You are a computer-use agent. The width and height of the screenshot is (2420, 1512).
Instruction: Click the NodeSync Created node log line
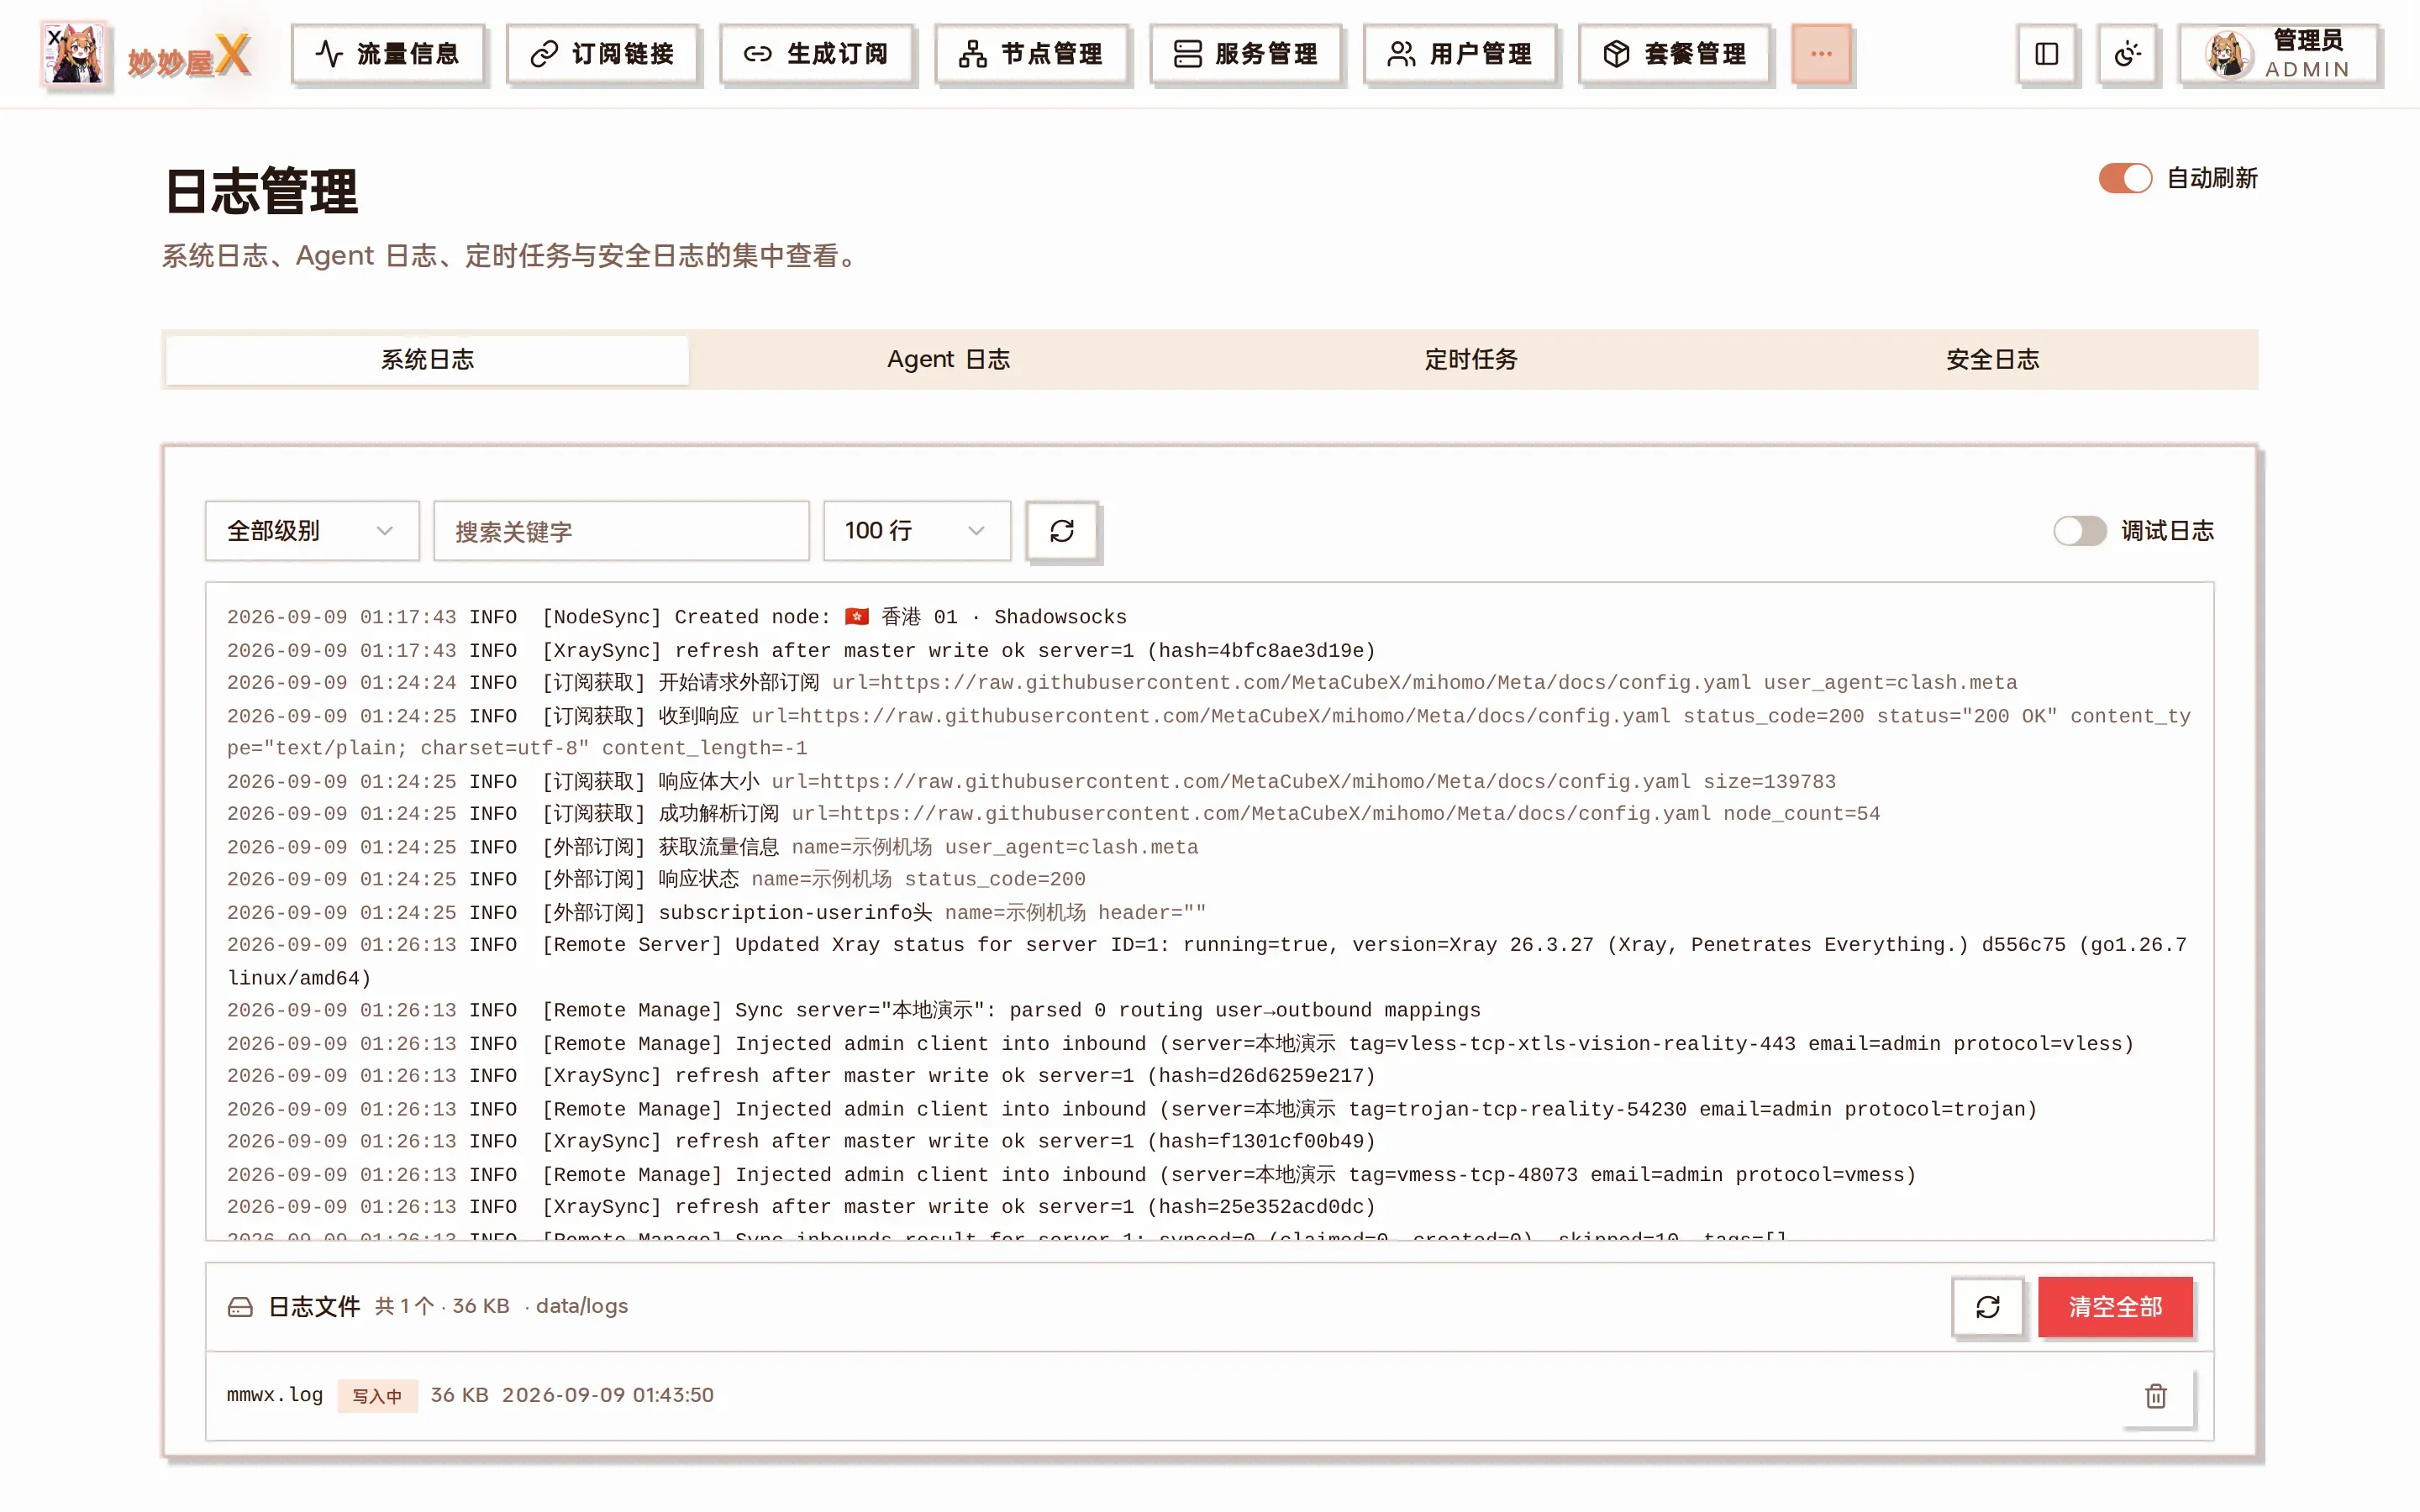677,617
